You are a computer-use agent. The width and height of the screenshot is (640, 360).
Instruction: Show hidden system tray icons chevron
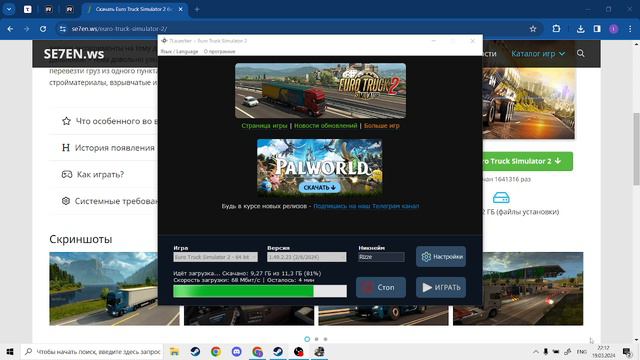click(535, 351)
